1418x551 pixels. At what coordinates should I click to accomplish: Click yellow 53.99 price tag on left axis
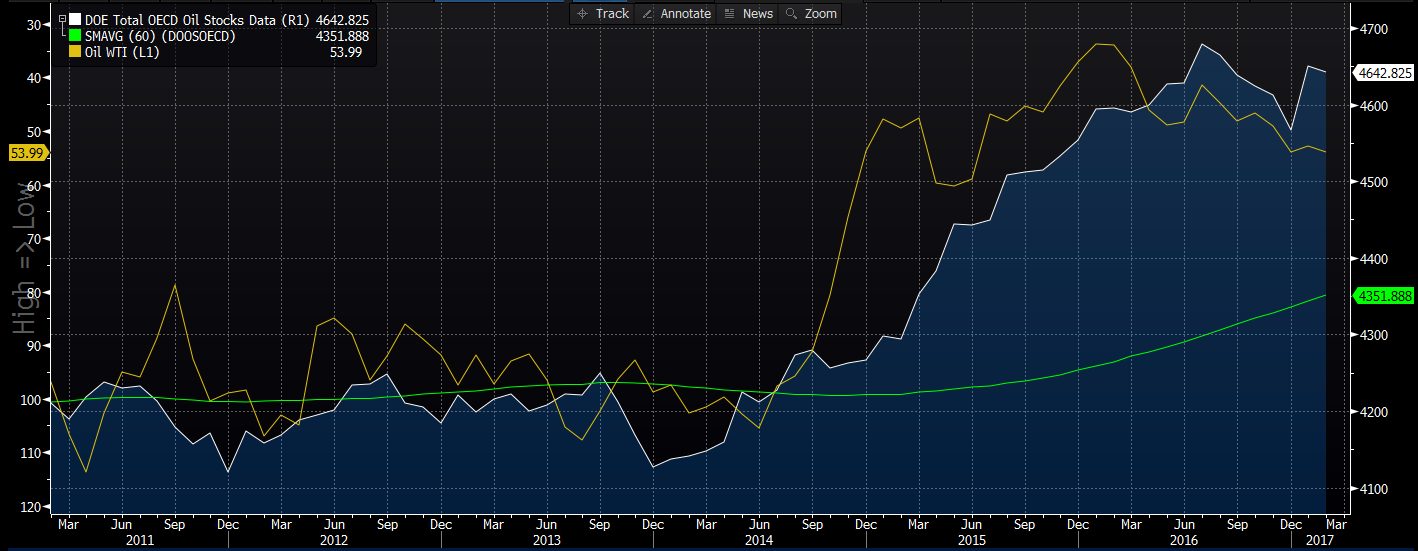pyautogui.click(x=26, y=152)
